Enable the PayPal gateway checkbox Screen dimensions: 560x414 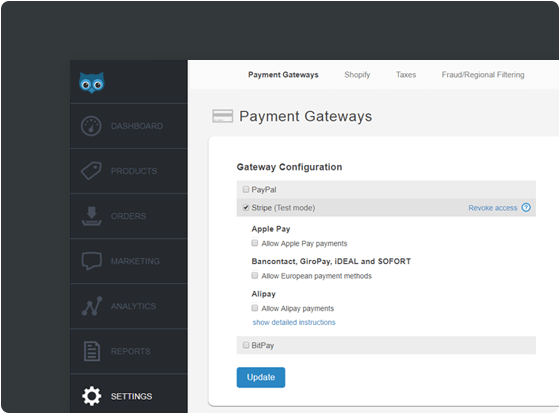(x=246, y=189)
